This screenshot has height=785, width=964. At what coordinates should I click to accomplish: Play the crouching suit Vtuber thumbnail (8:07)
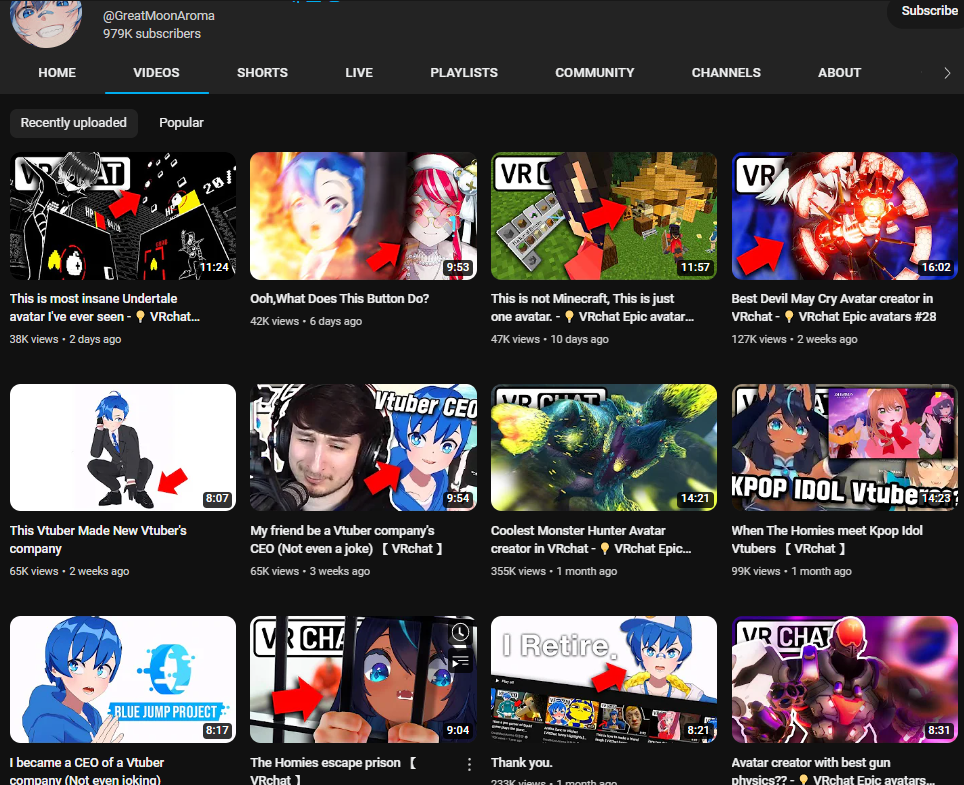point(123,448)
